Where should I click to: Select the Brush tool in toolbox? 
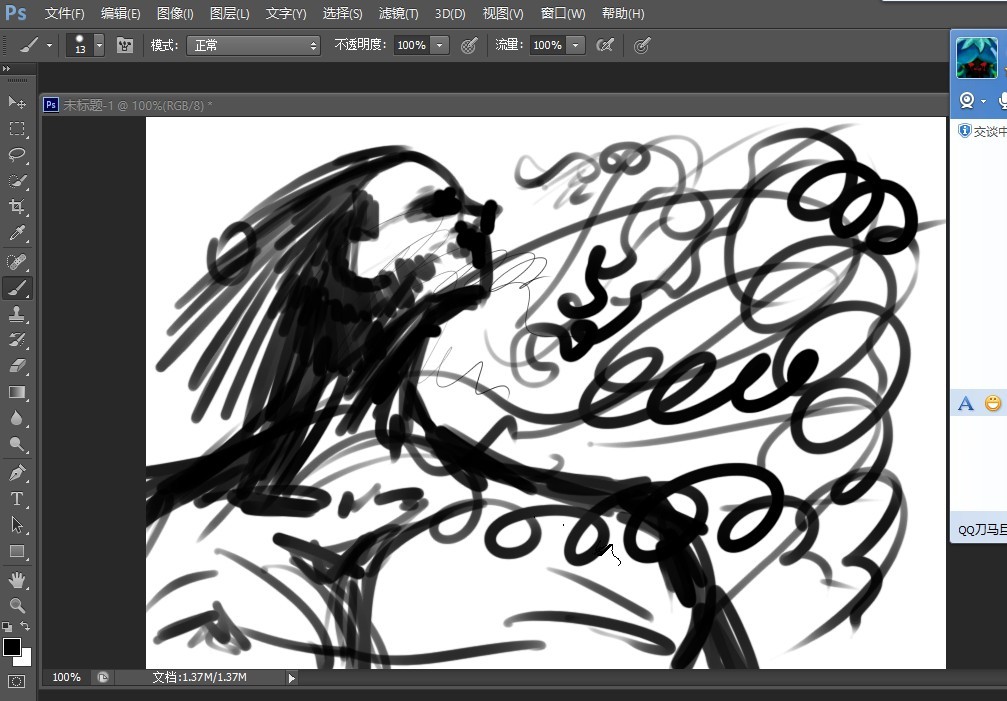(17, 288)
